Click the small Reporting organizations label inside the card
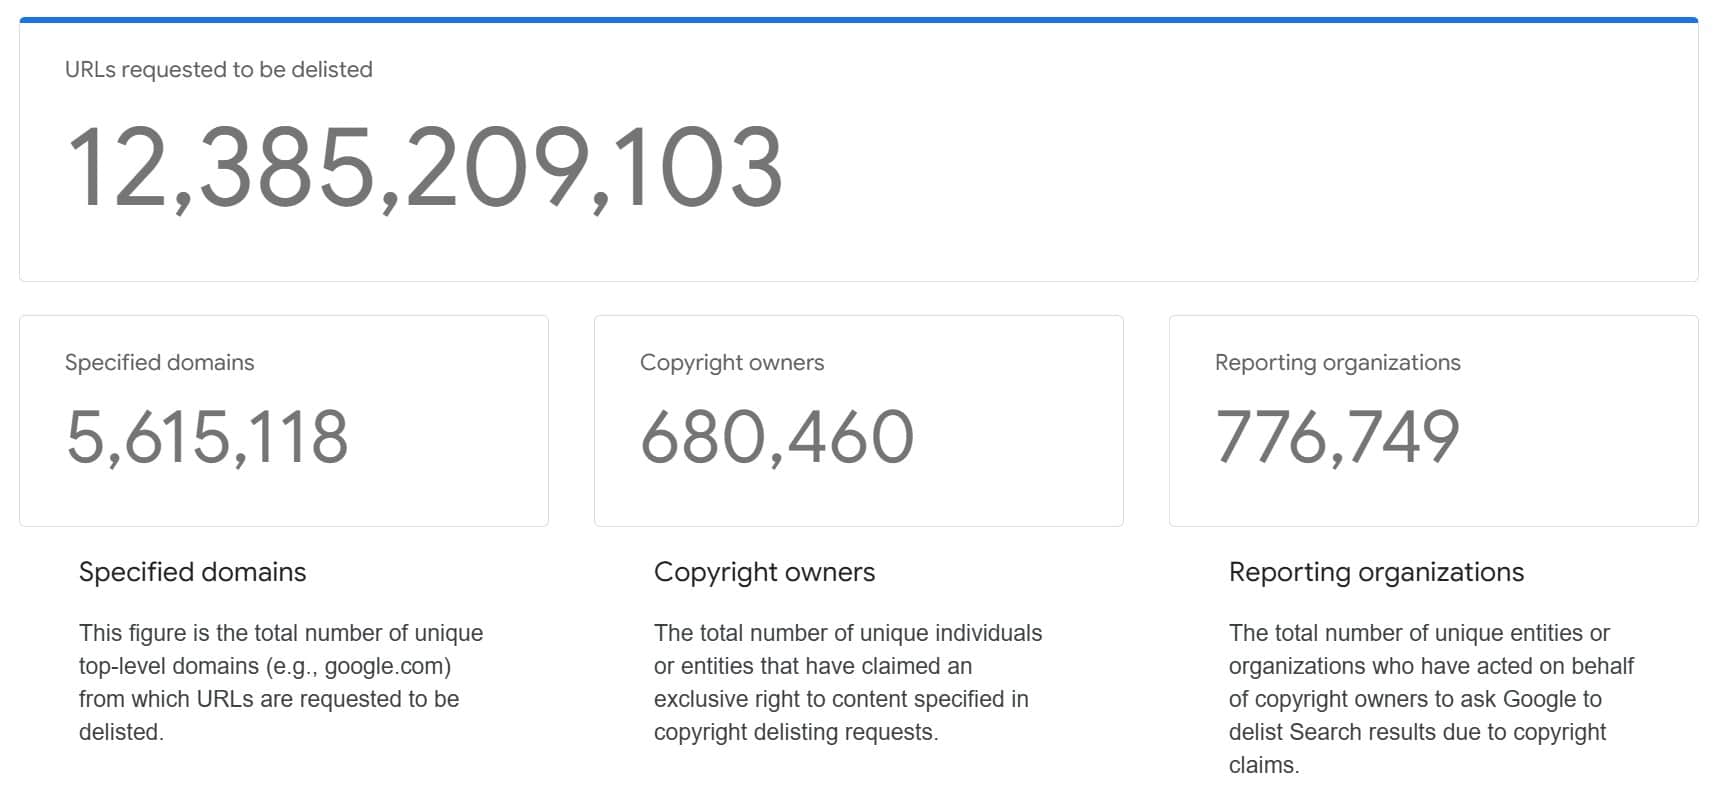1713x809 pixels. coord(1337,363)
